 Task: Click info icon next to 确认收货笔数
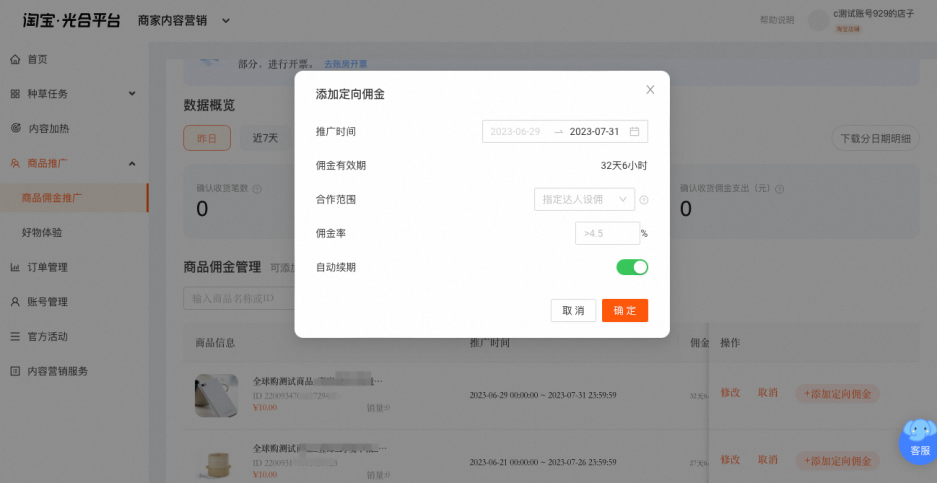(x=257, y=189)
